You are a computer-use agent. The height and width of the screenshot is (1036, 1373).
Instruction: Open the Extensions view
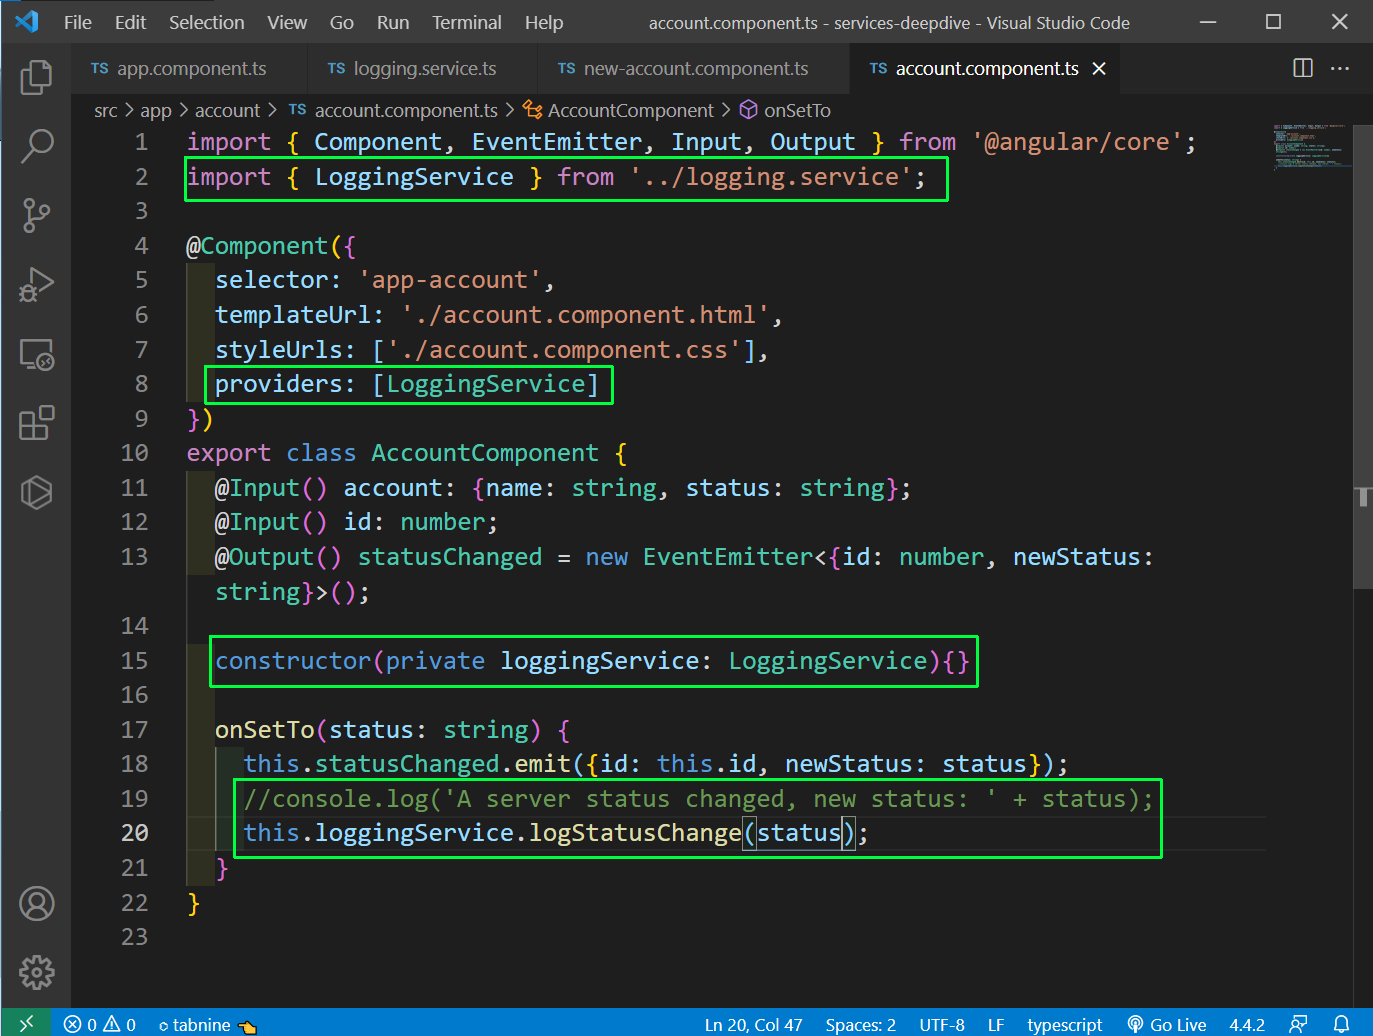click(37, 423)
